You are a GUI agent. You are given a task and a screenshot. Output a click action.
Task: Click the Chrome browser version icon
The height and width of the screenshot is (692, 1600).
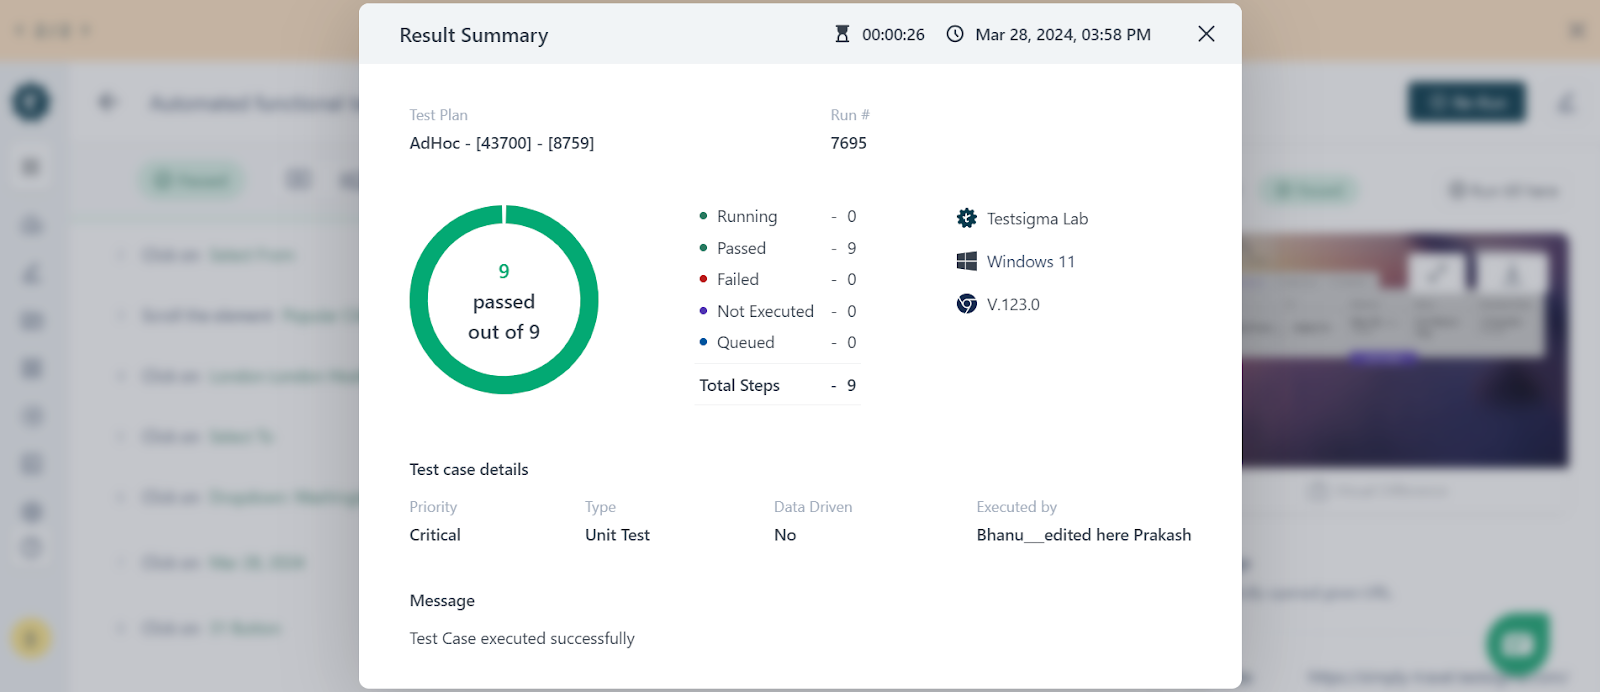tap(966, 304)
